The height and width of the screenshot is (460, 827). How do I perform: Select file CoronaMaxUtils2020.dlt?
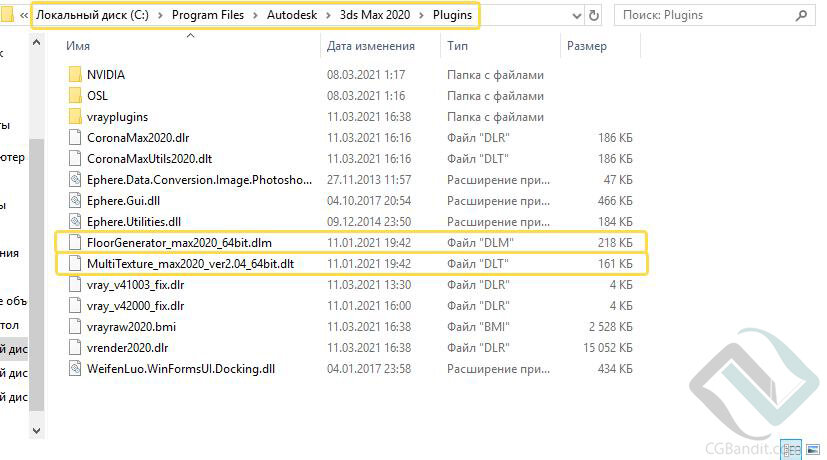click(149, 159)
